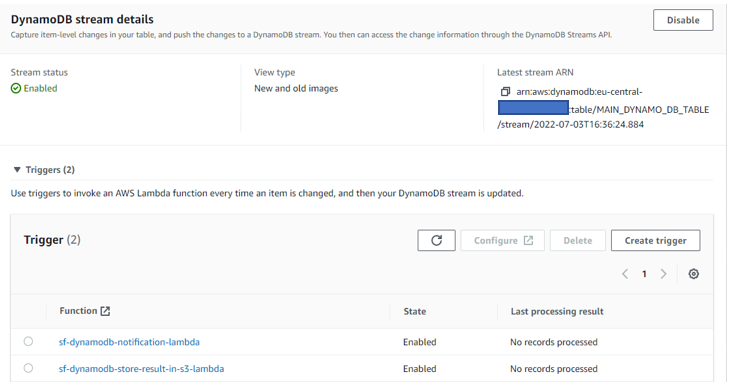Open sf-dynamodb-store-result-in-s3-lambda function link
Image resolution: width=729 pixels, height=387 pixels.
coord(141,369)
